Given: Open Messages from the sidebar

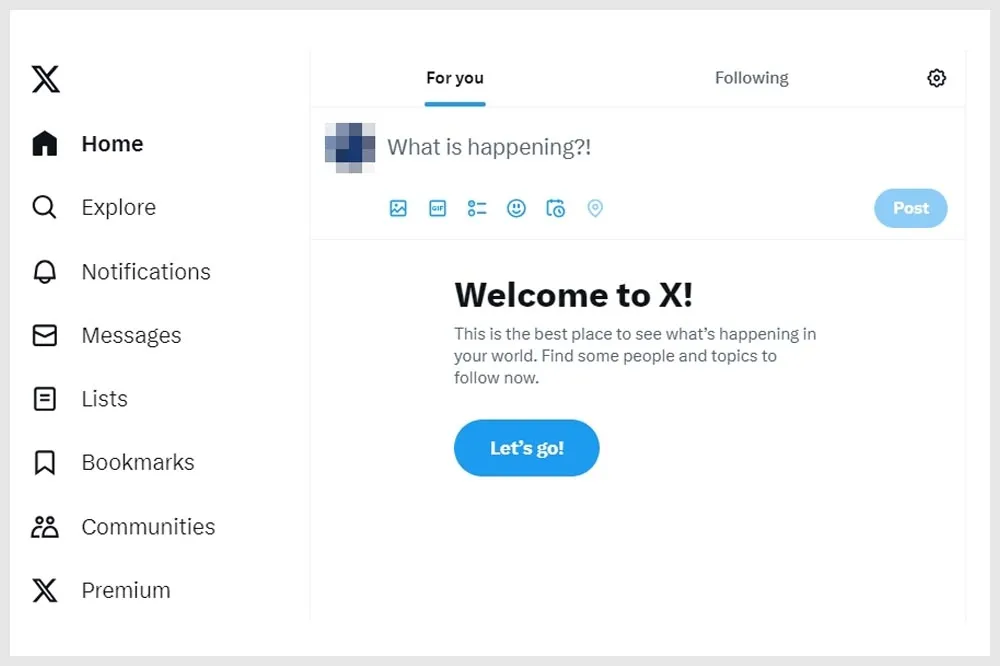Looking at the screenshot, I should pos(107,335).
